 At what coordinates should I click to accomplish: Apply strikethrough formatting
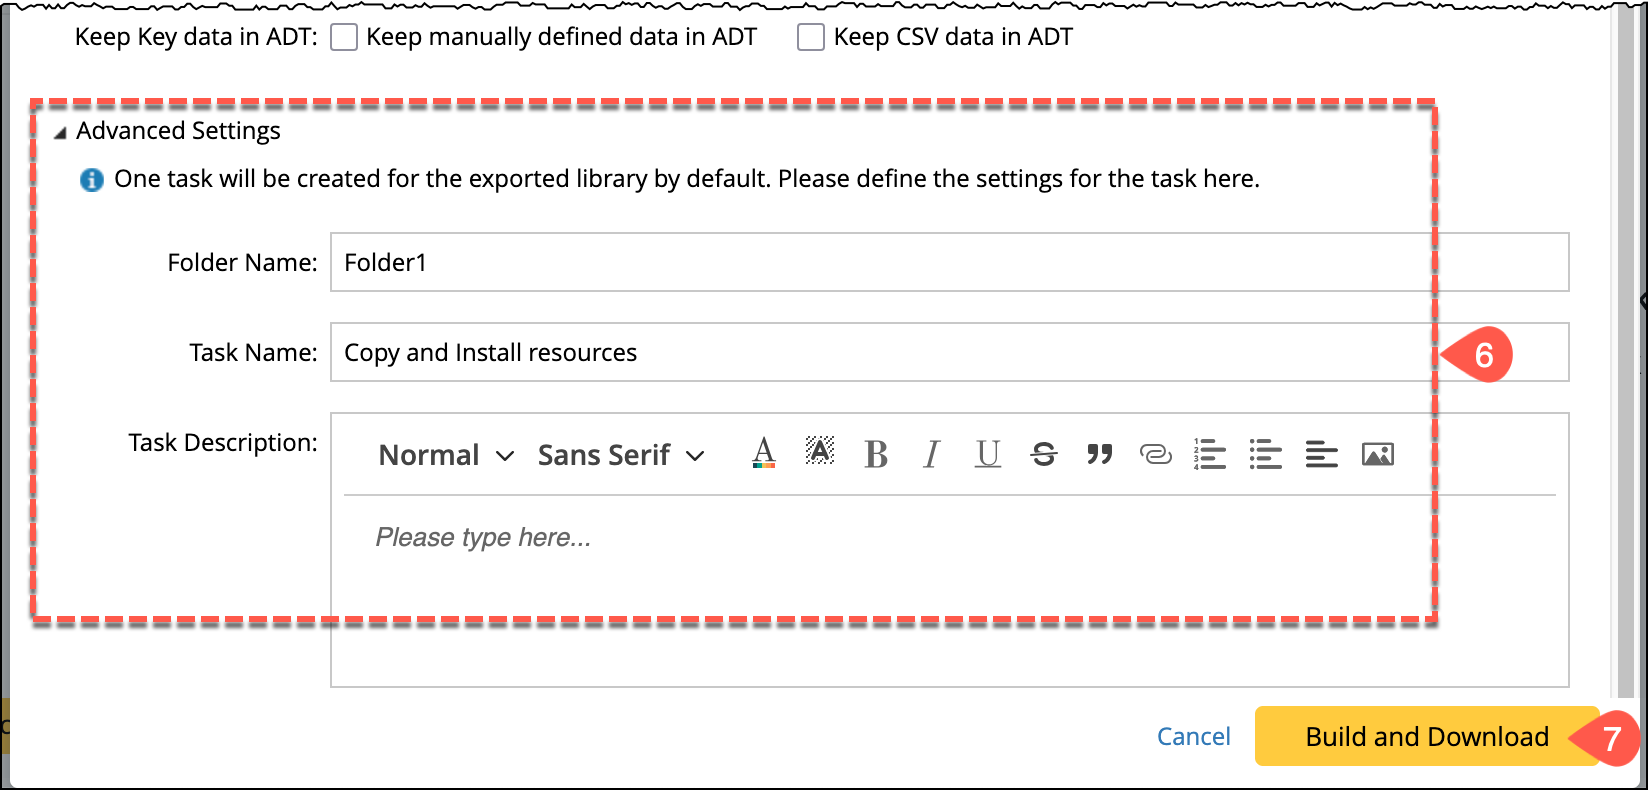point(1044,455)
